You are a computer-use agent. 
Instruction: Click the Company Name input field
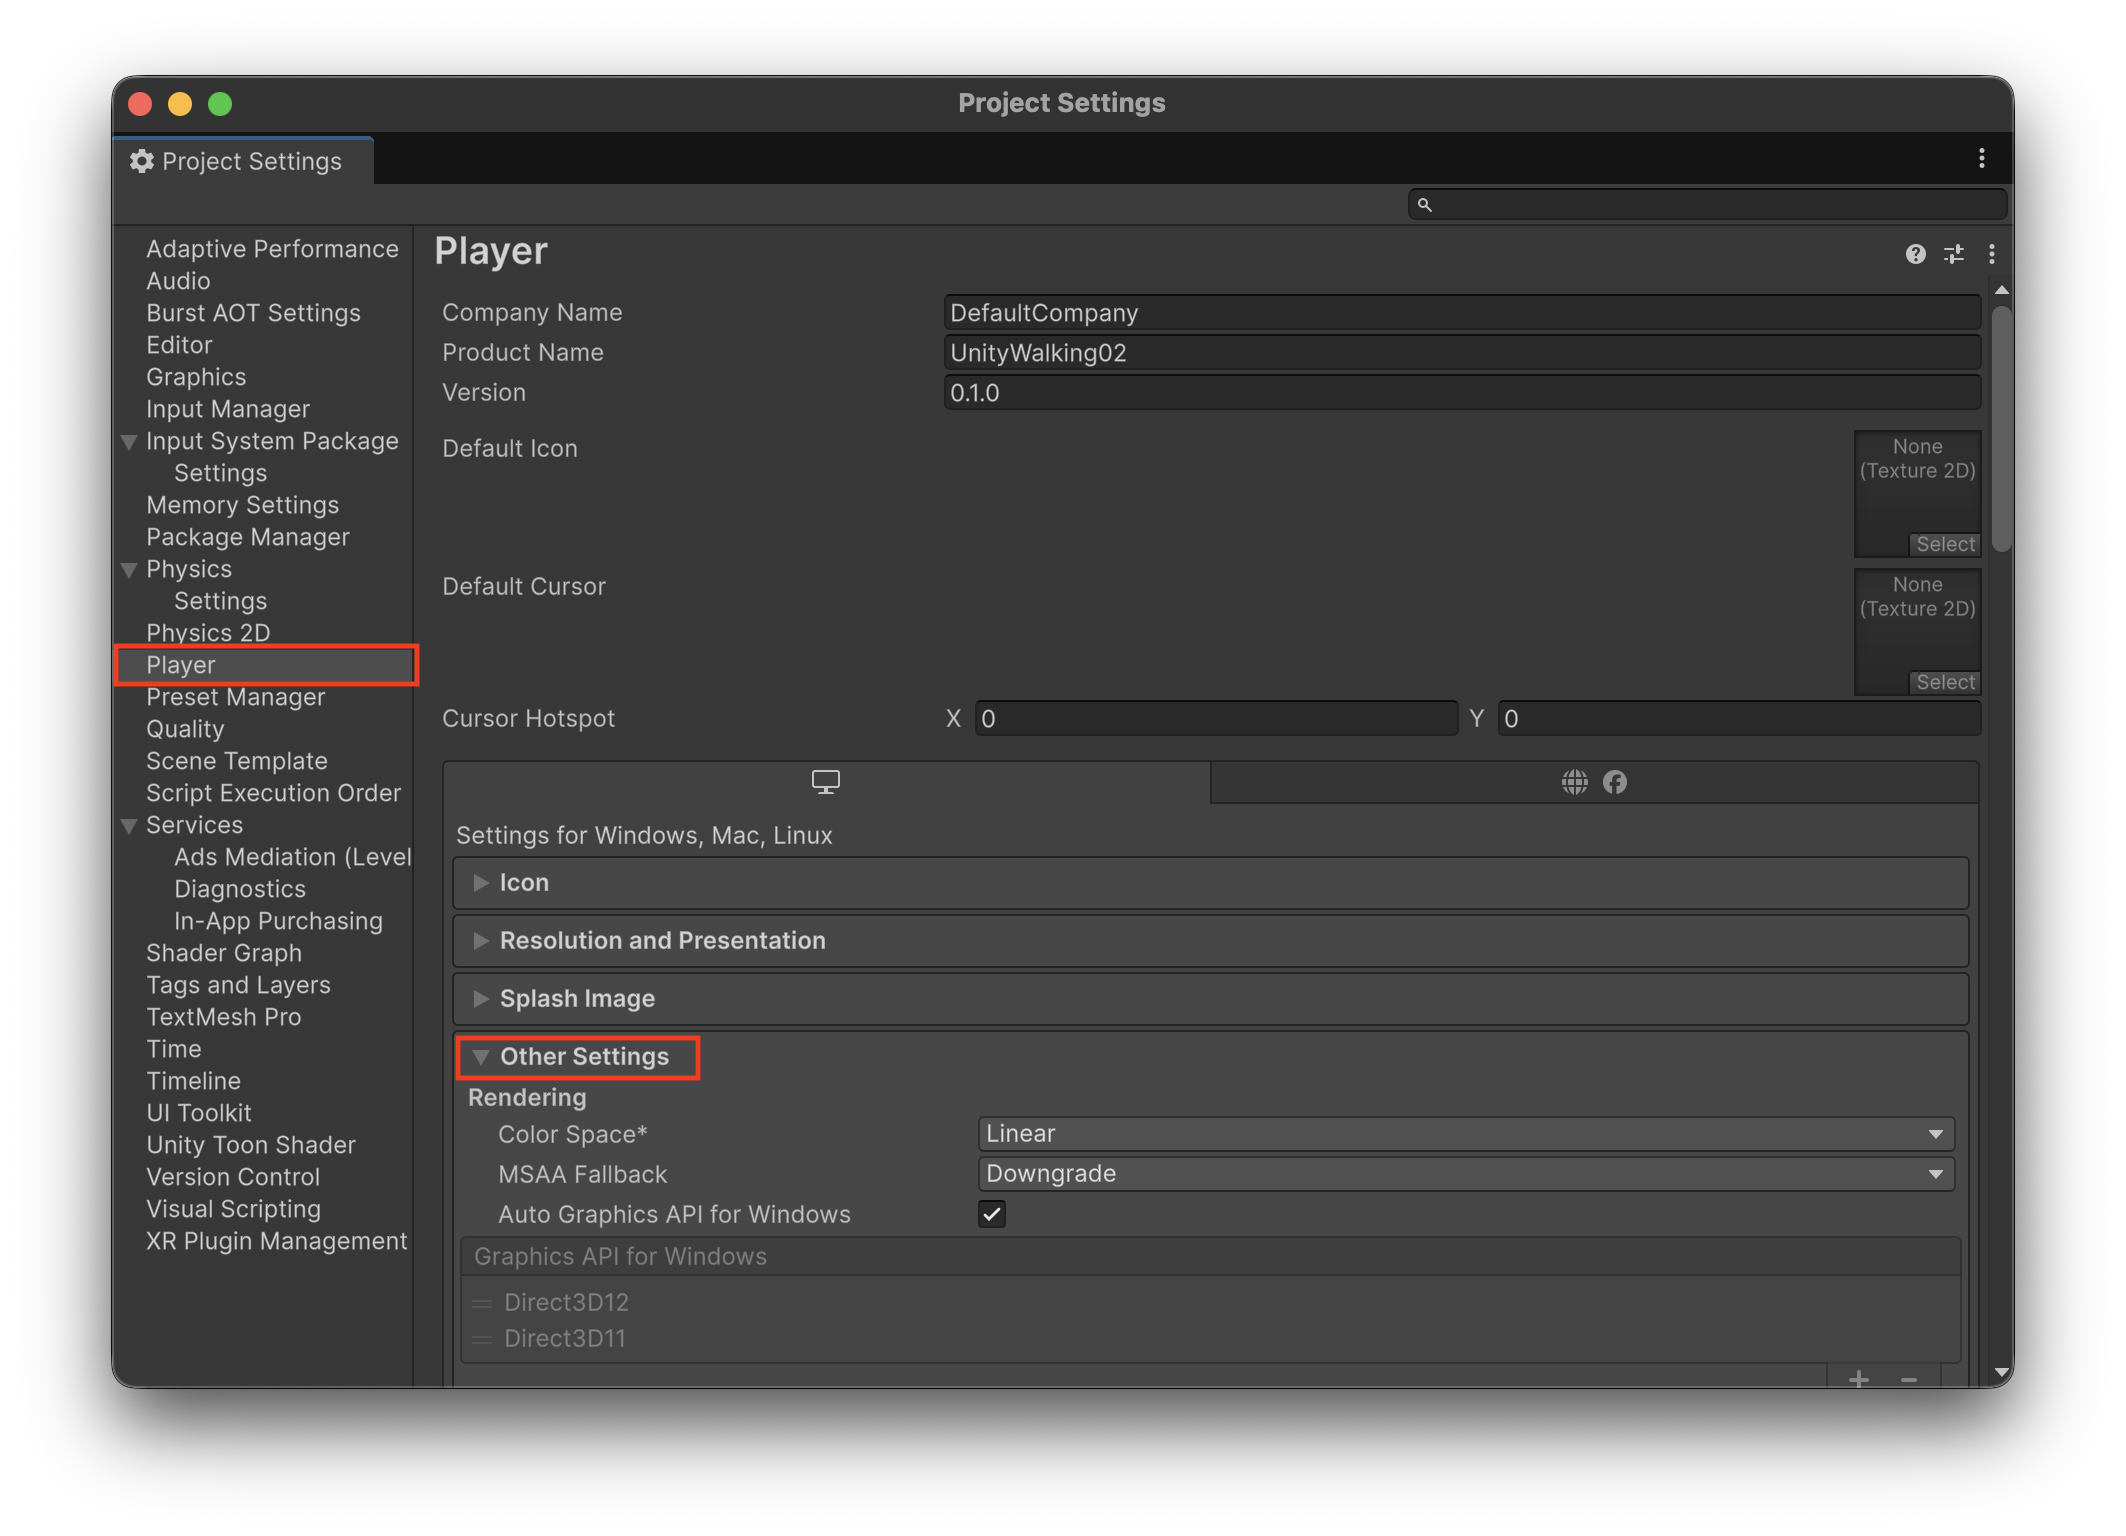point(1462,313)
